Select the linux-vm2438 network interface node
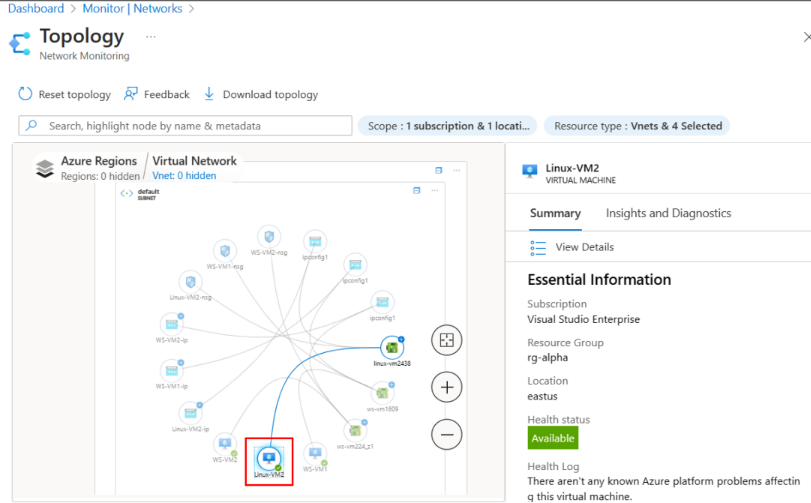The width and height of the screenshot is (811, 503). [x=392, y=347]
